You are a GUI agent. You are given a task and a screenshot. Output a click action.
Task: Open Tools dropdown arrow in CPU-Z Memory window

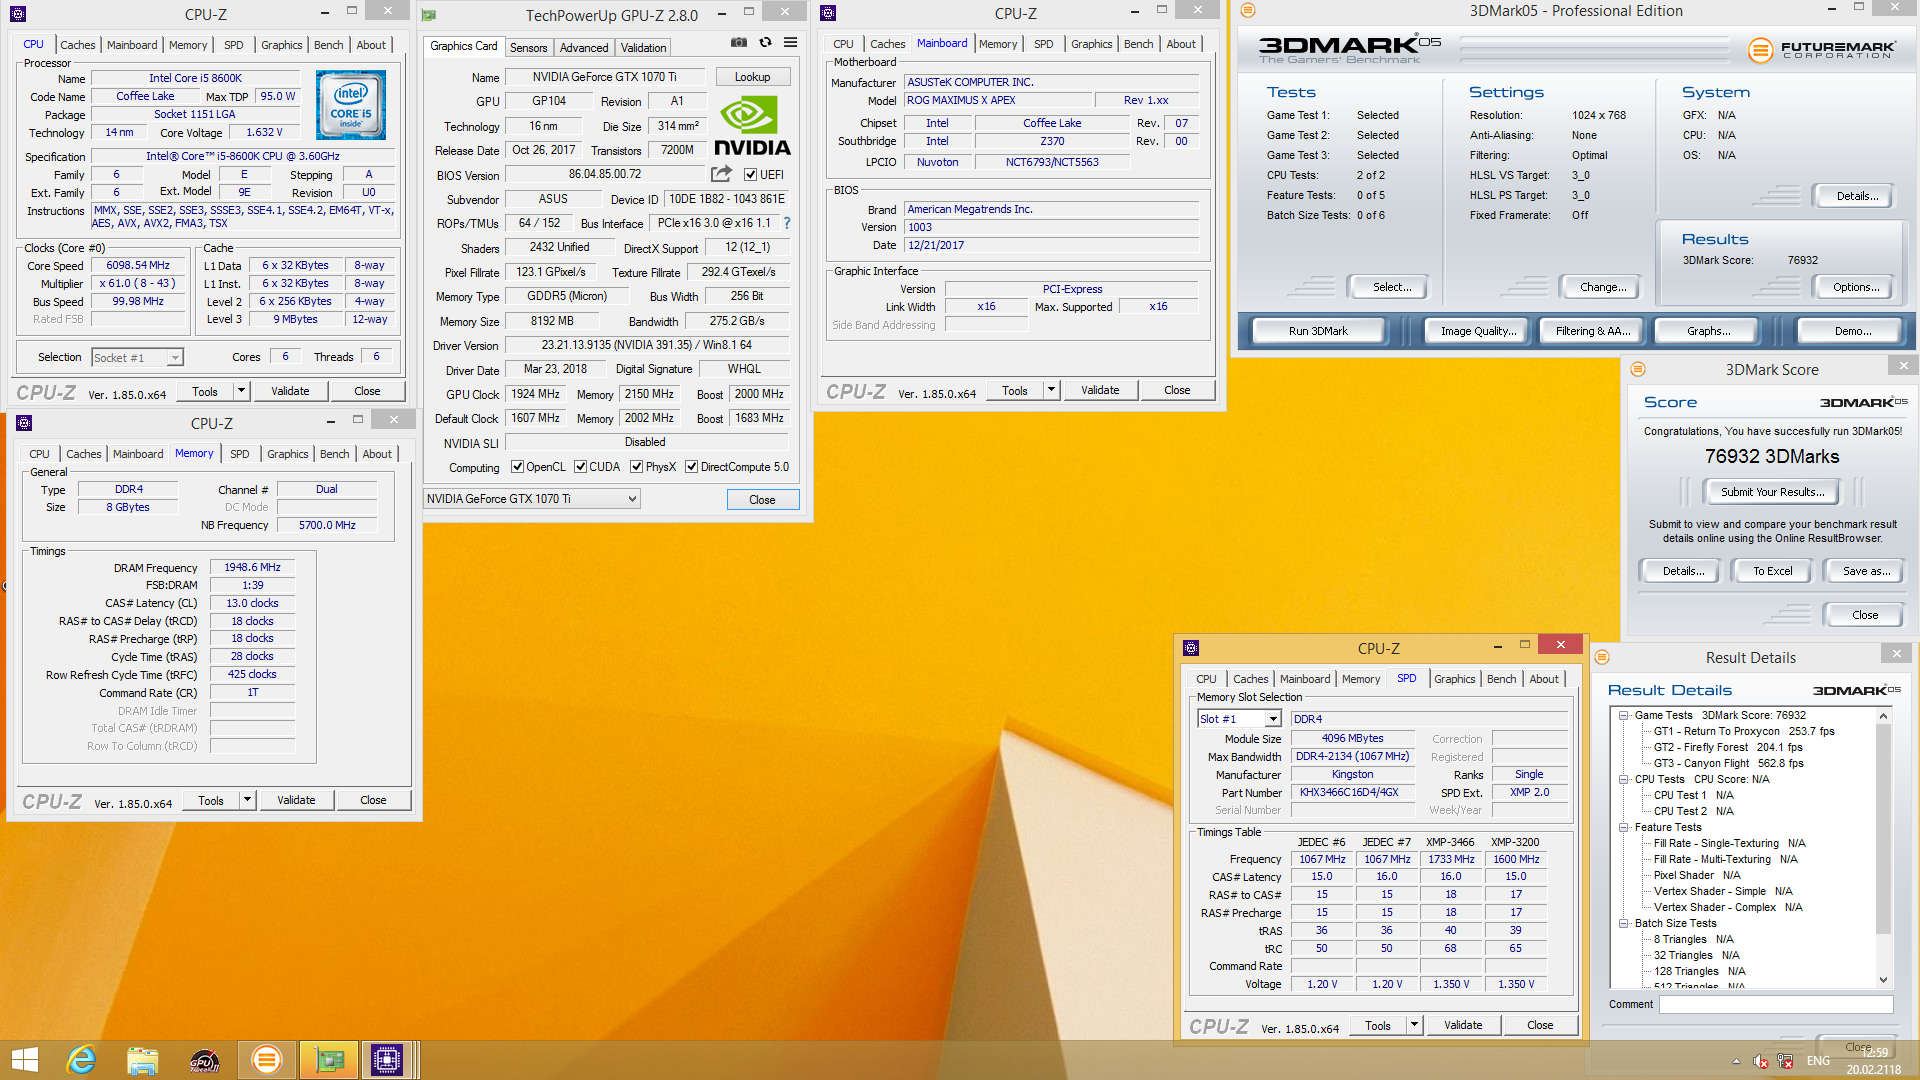click(x=247, y=800)
